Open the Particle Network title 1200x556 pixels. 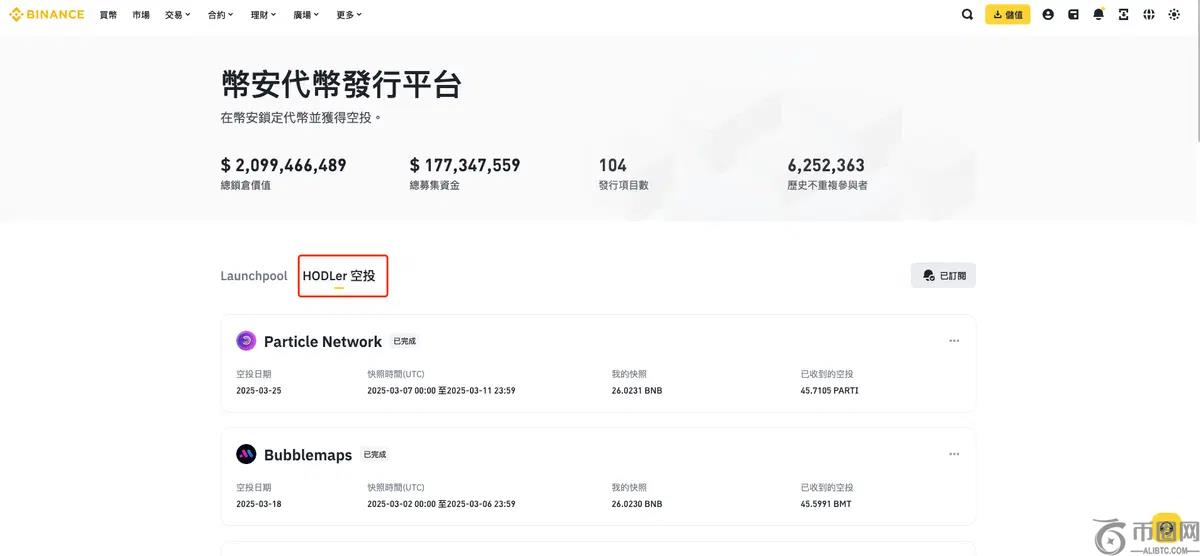point(323,341)
